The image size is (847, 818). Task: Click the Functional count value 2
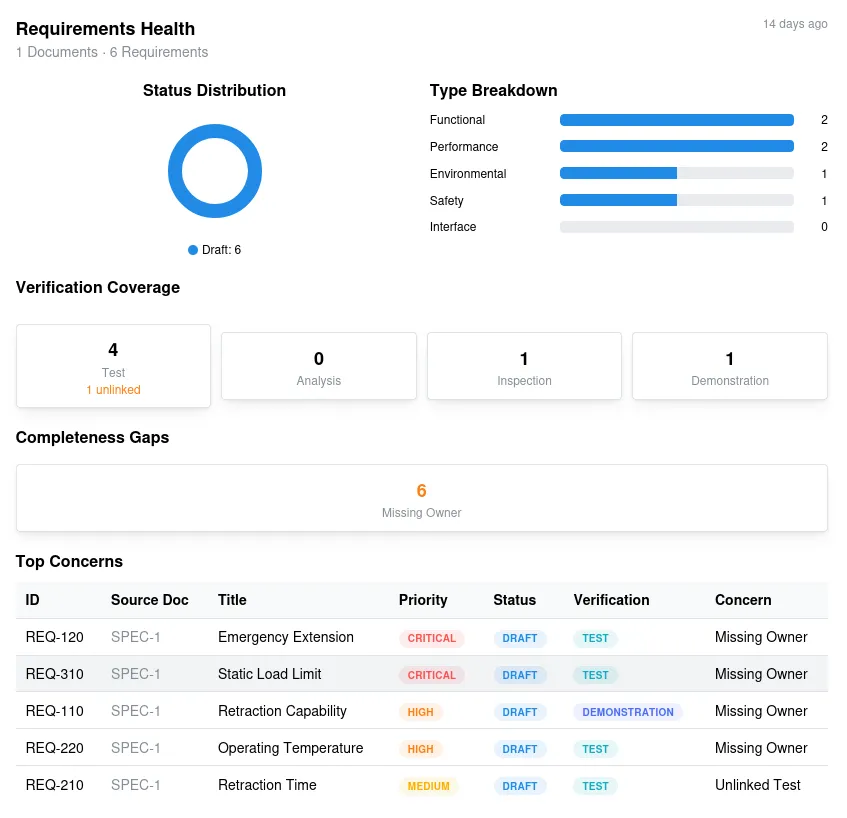click(824, 120)
